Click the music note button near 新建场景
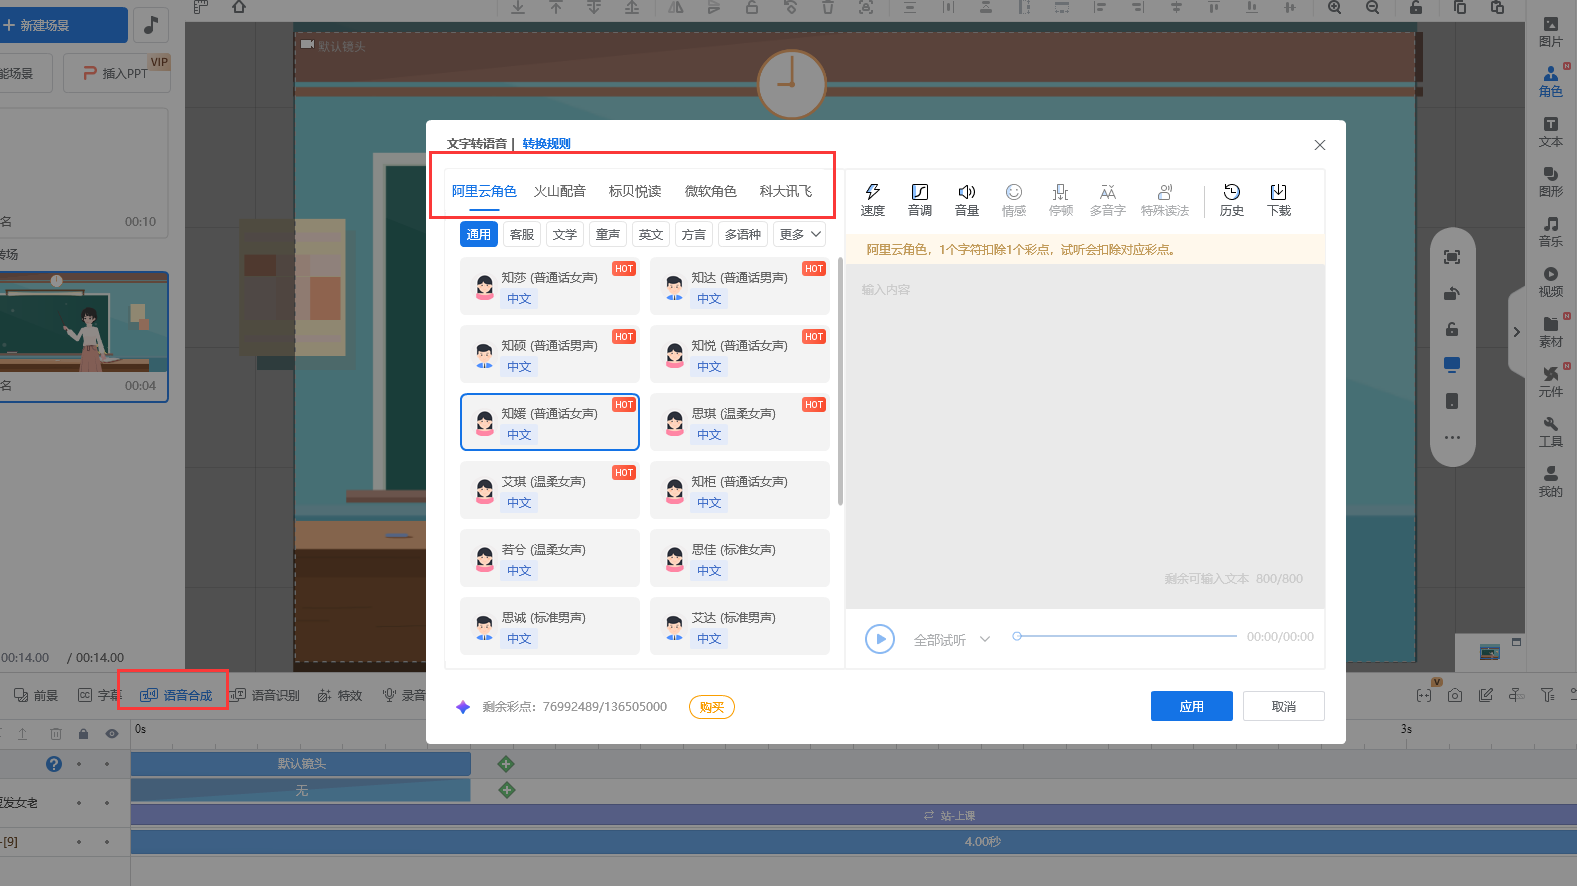Screen dimensions: 1577x886 (x=151, y=25)
